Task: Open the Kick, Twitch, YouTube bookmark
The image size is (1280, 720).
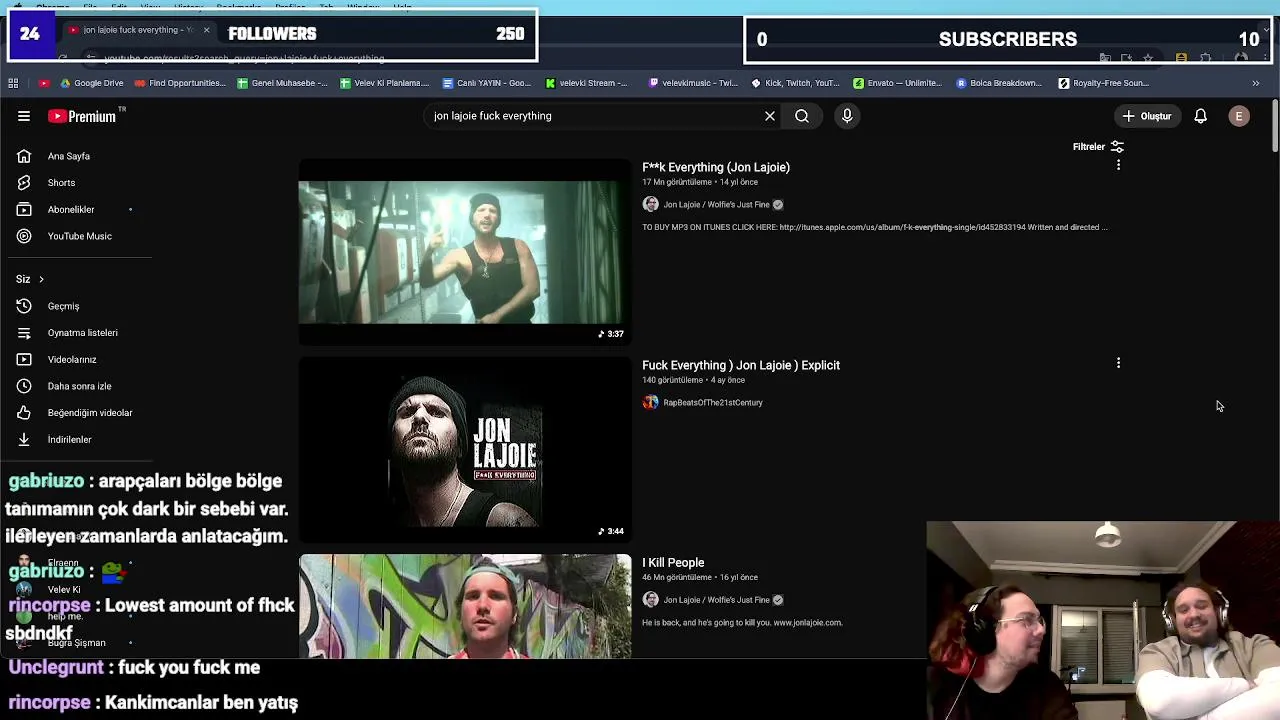Action: (796, 83)
